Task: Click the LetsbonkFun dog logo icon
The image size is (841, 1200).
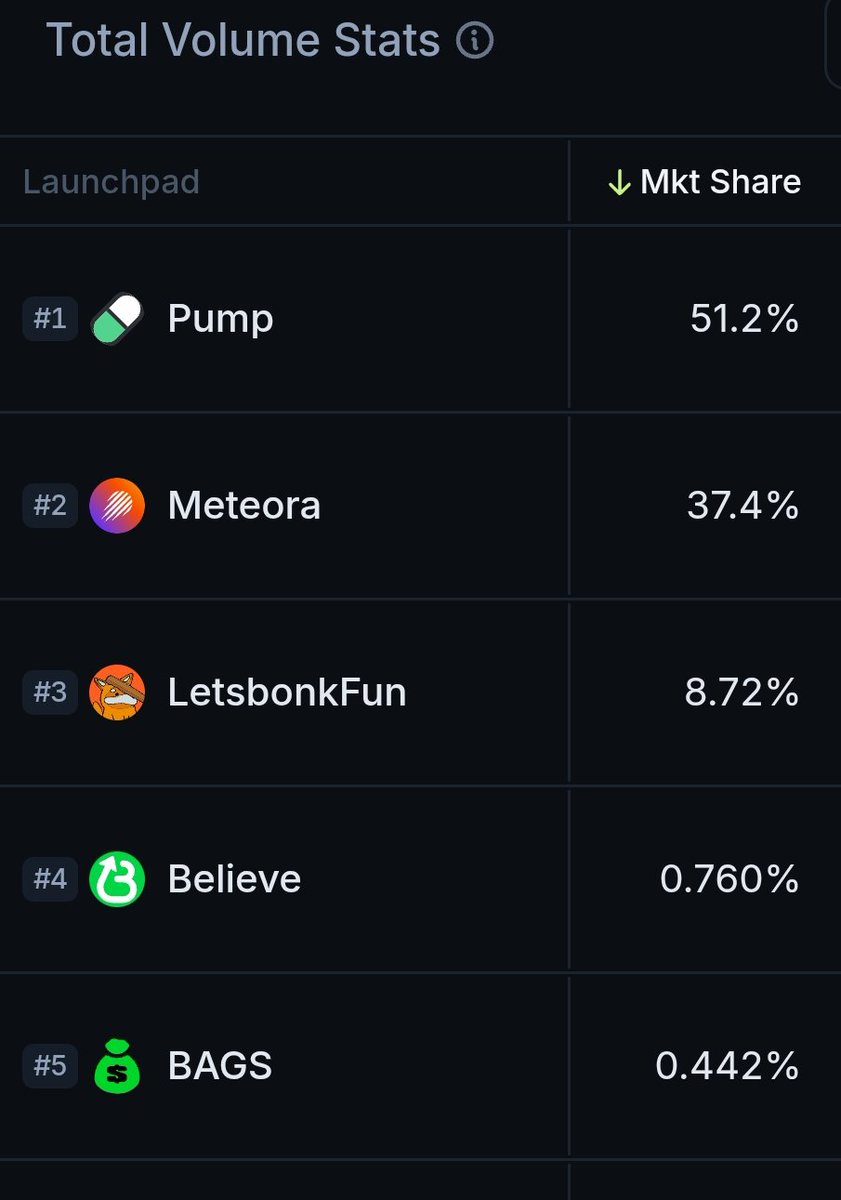Action: tap(117, 692)
